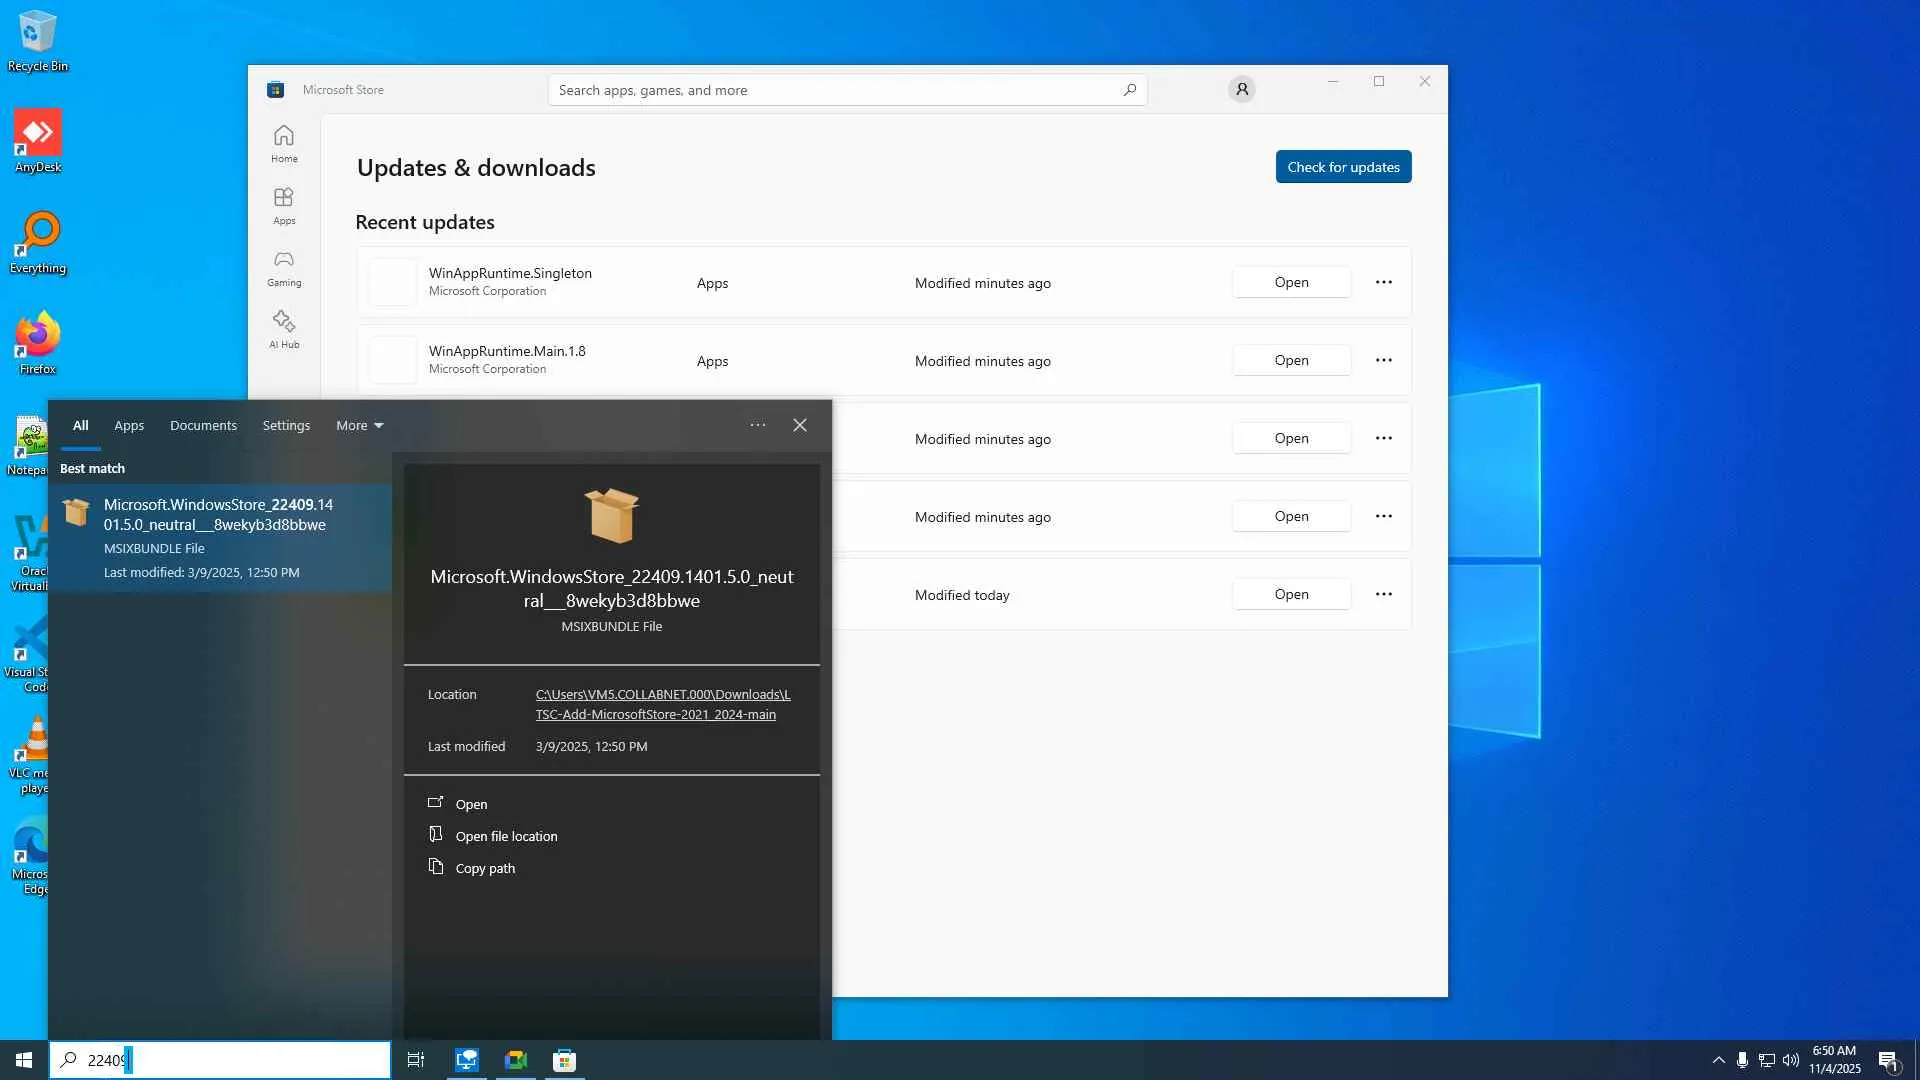Open more options for WinAppRuntime.Singleton

(1383, 283)
